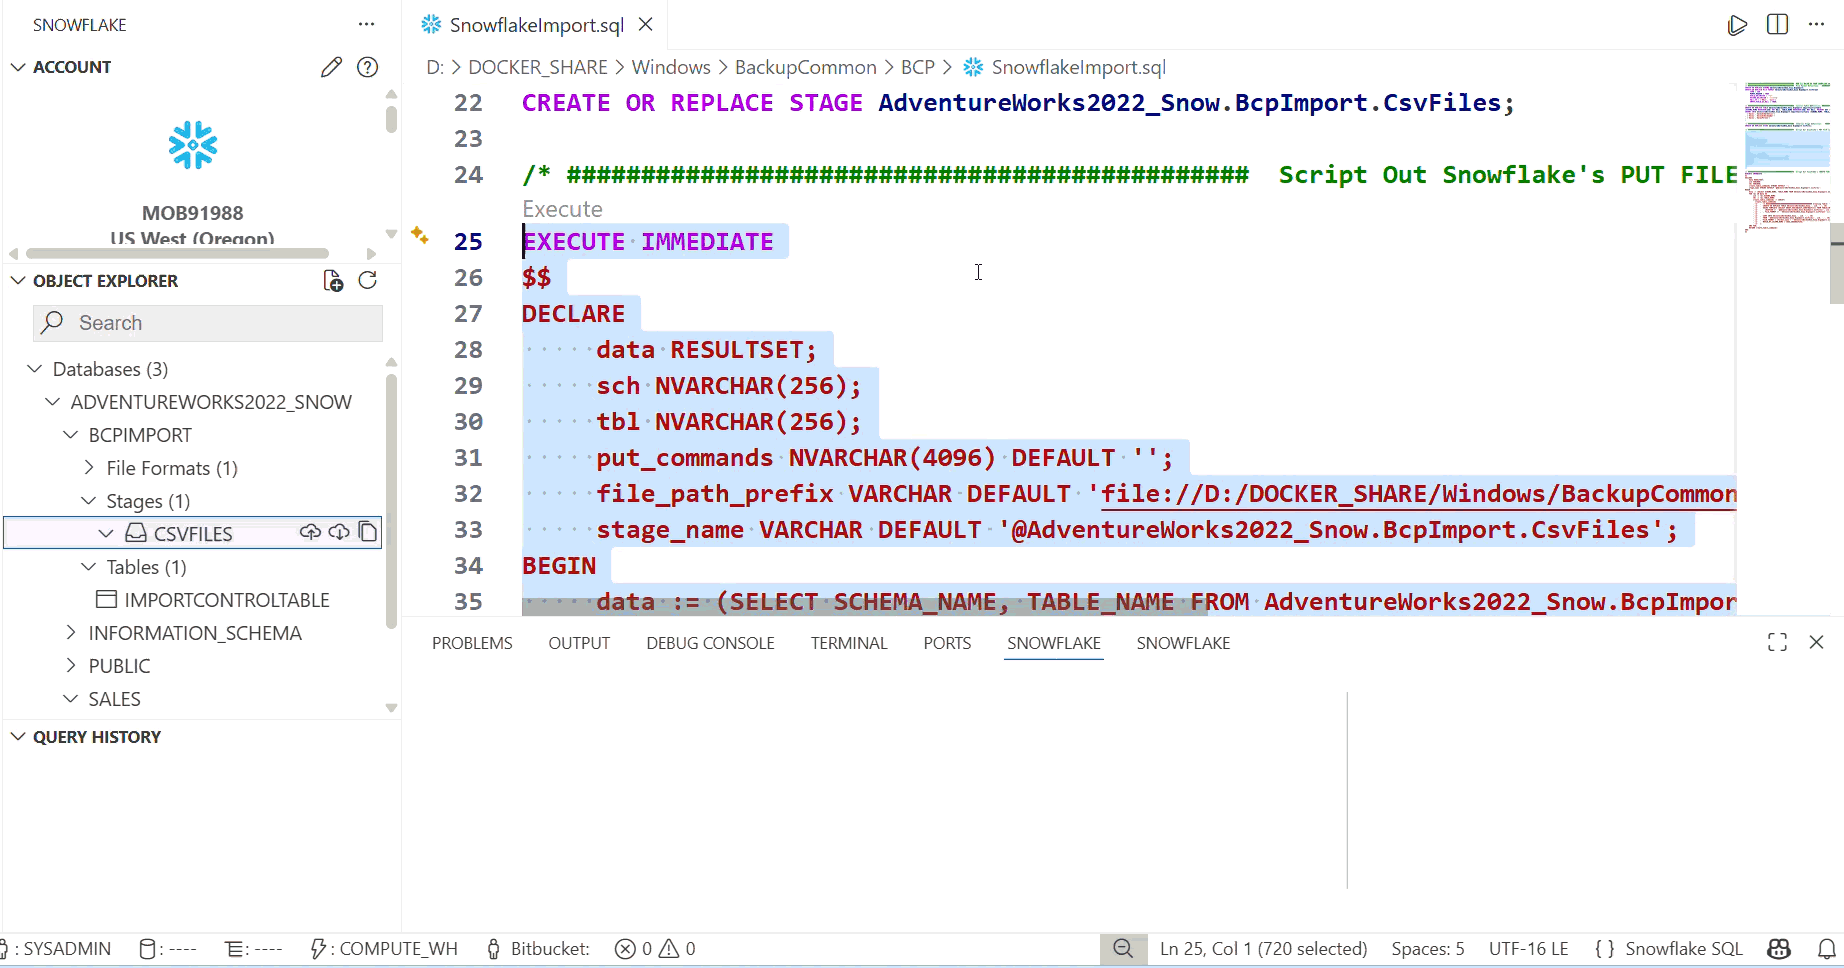Click the DOCKER_SHARE breadcrumb
The height and width of the screenshot is (968, 1844).
[538, 67]
